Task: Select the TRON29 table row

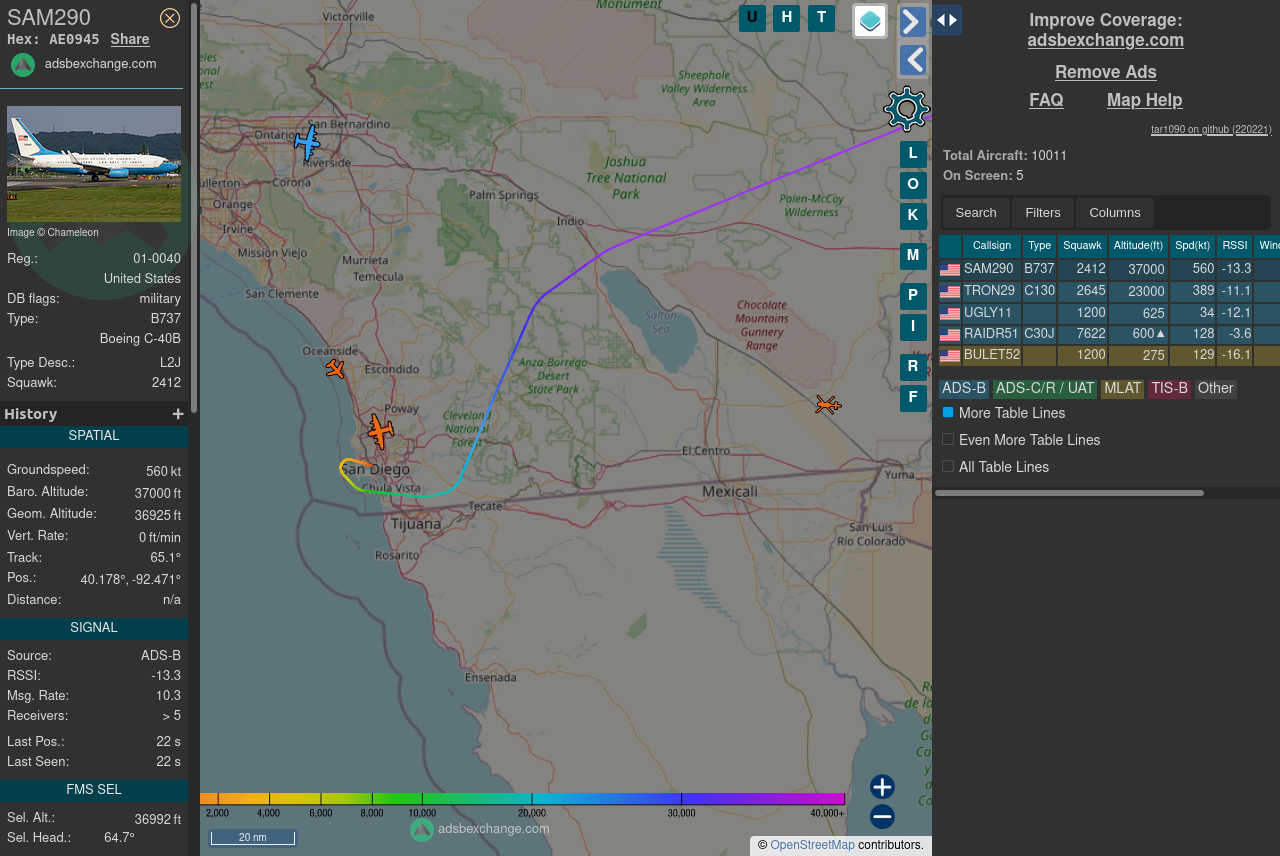Action: [x=1109, y=291]
